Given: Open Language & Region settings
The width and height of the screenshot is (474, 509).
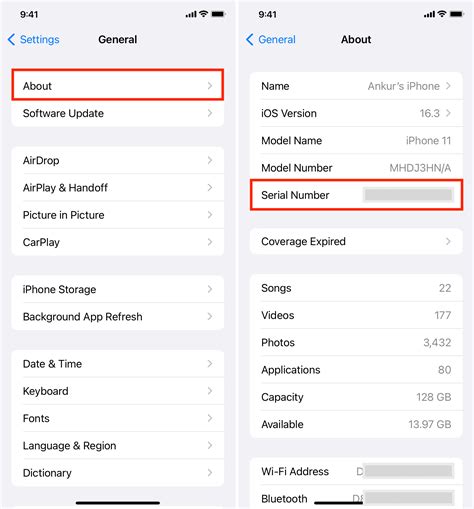Looking at the screenshot, I should coord(118,446).
